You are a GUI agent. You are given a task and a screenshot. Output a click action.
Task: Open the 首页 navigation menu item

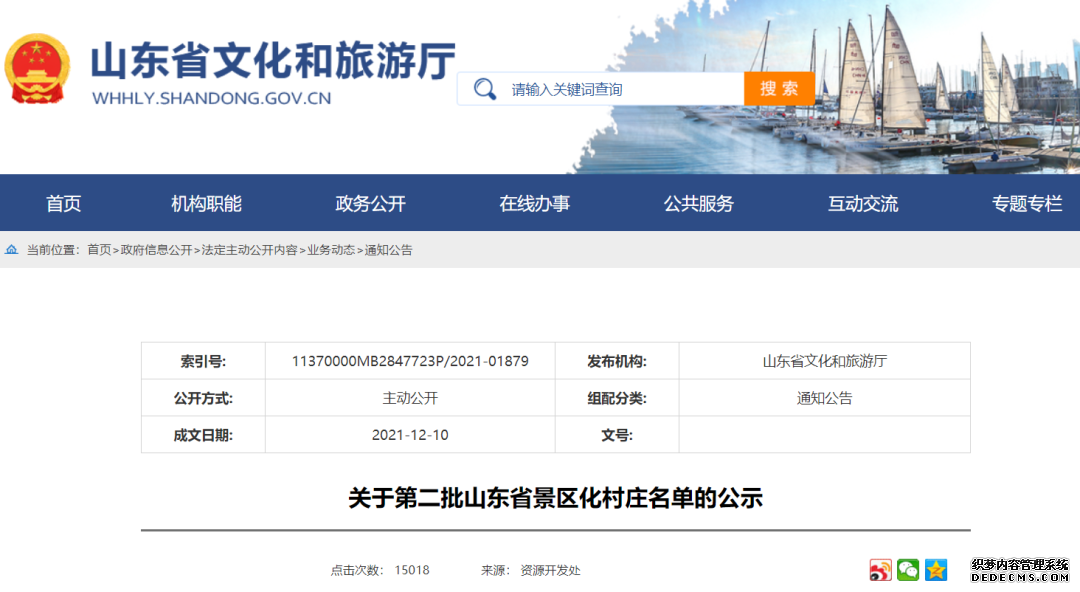click(63, 204)
